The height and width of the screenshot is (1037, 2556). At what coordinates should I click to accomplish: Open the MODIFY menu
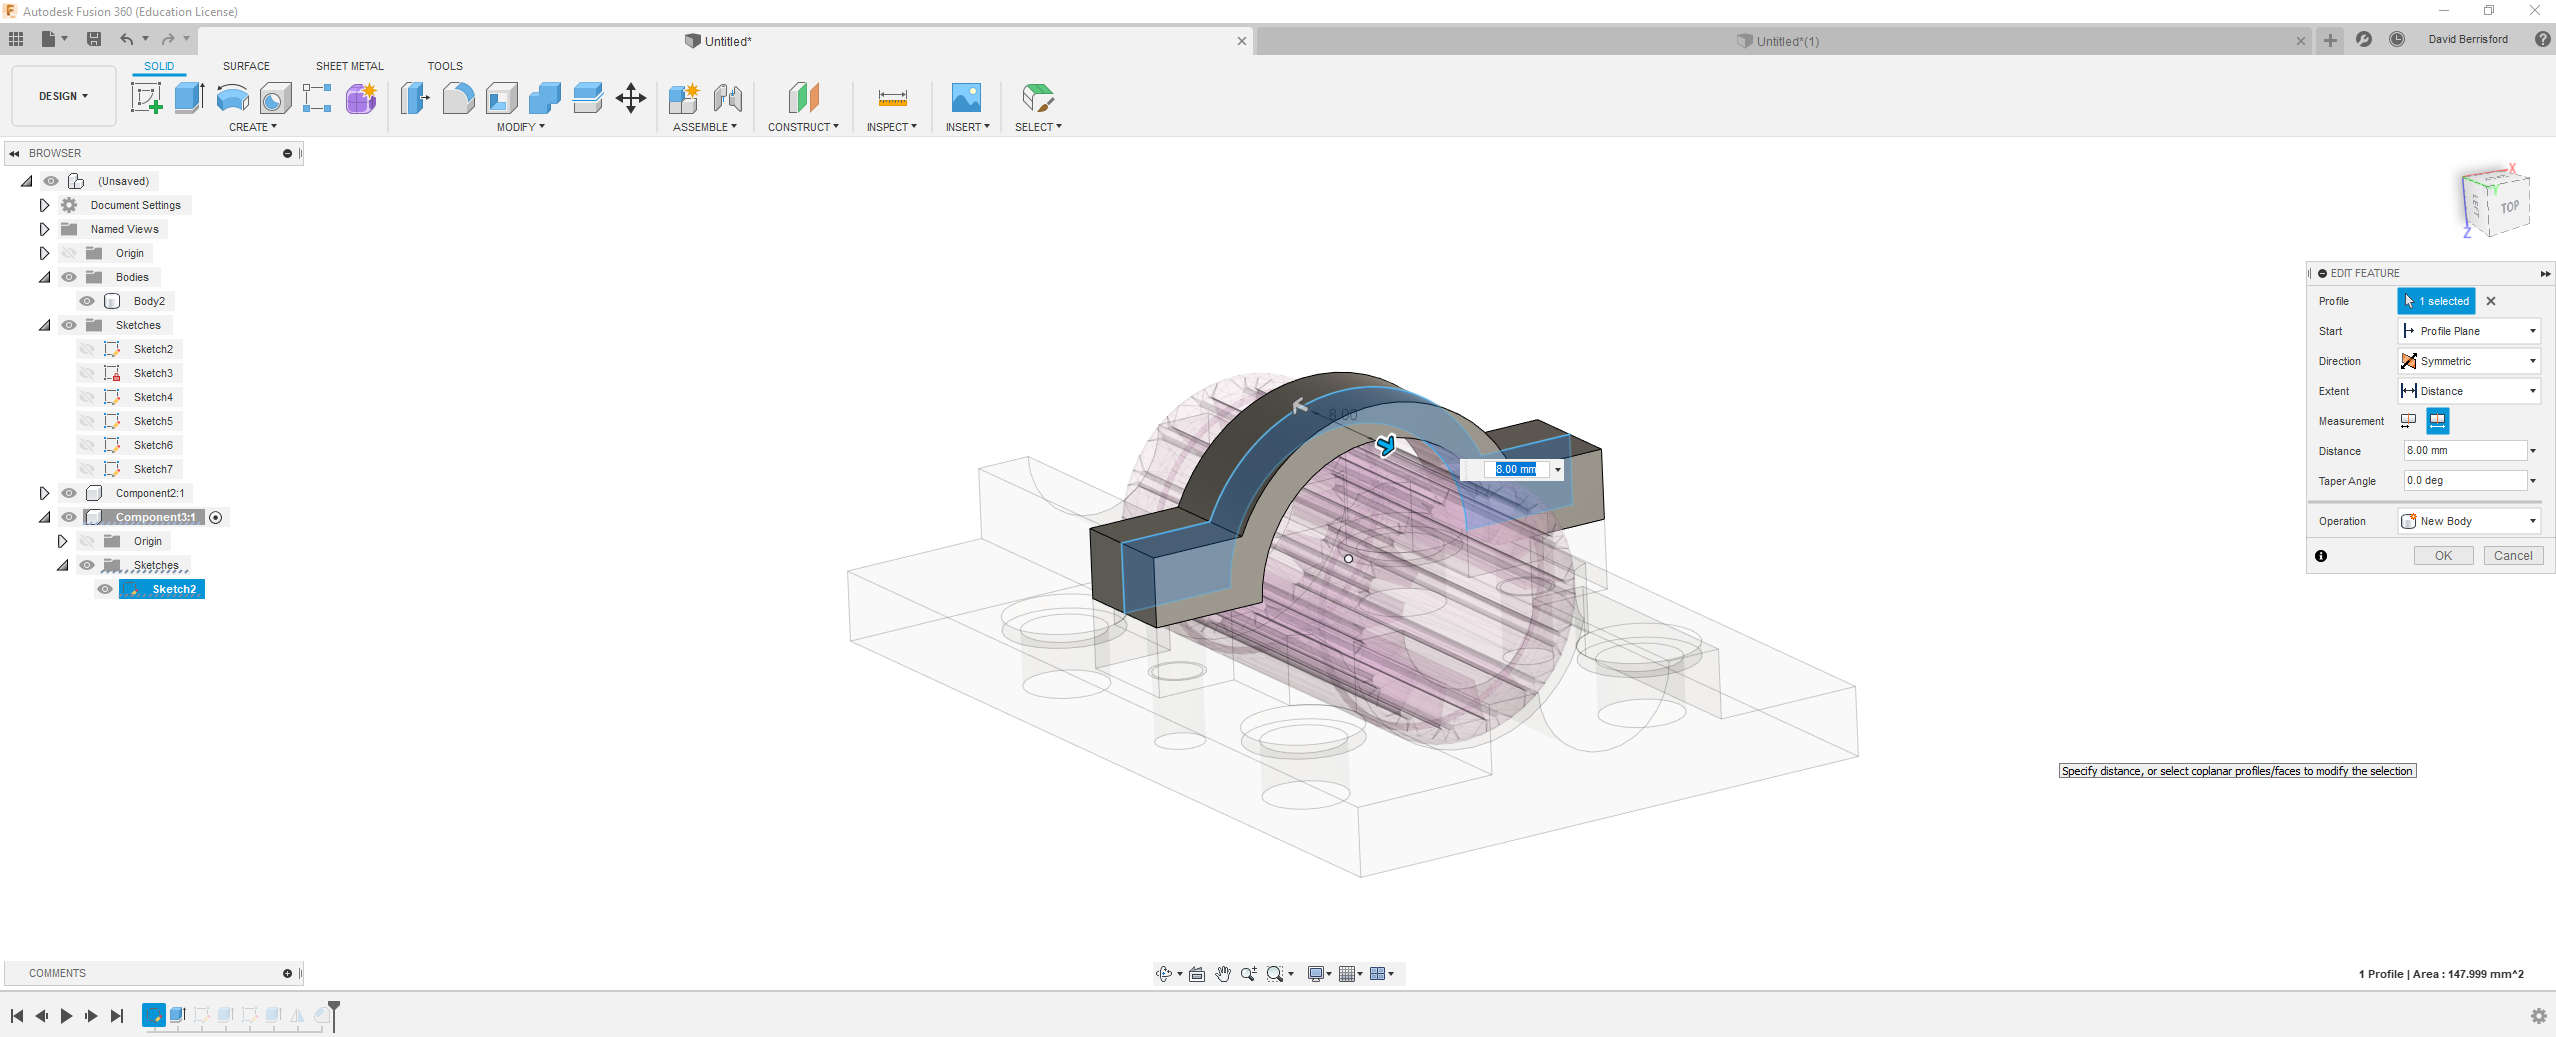(x=521, y=127)
